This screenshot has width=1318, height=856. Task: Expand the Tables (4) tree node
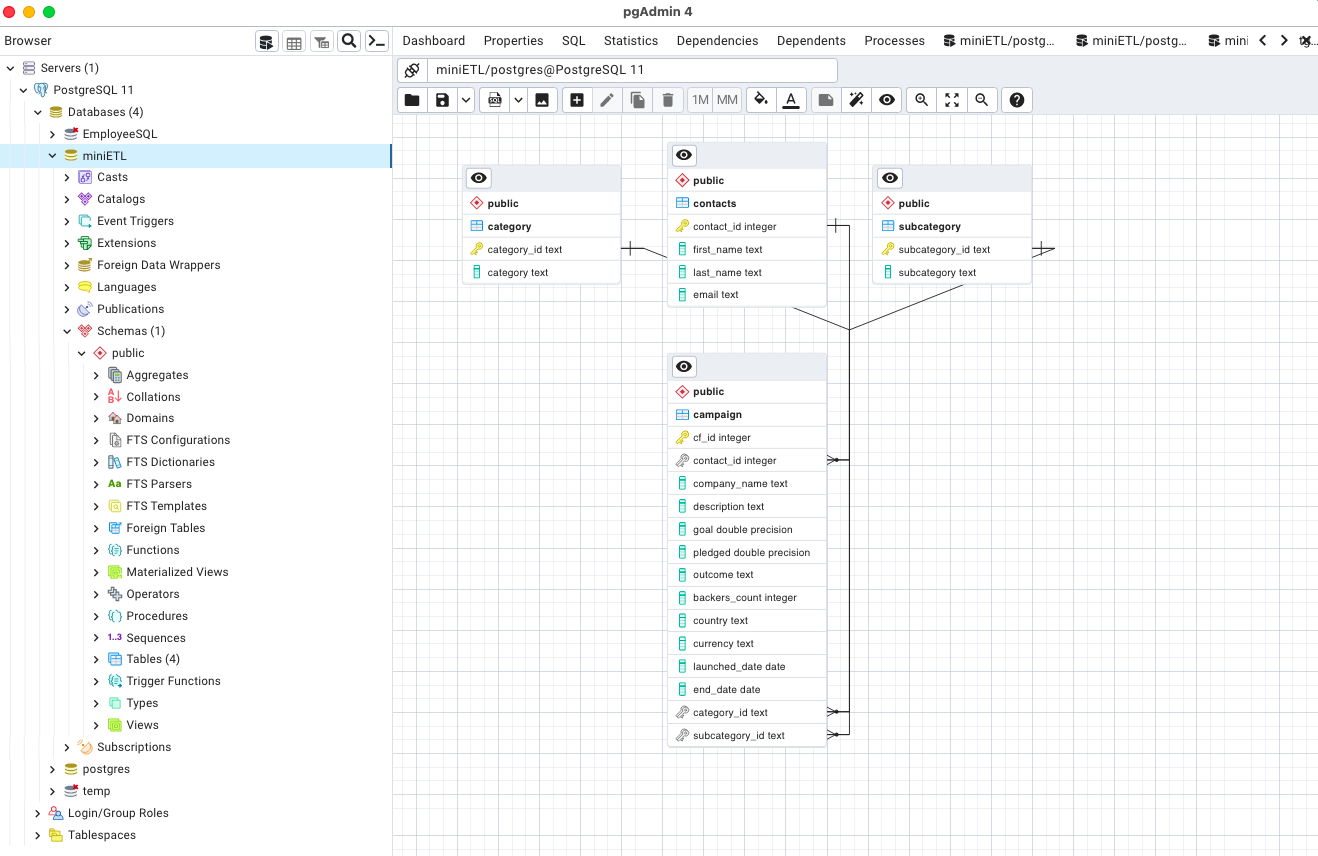[96, 658]
